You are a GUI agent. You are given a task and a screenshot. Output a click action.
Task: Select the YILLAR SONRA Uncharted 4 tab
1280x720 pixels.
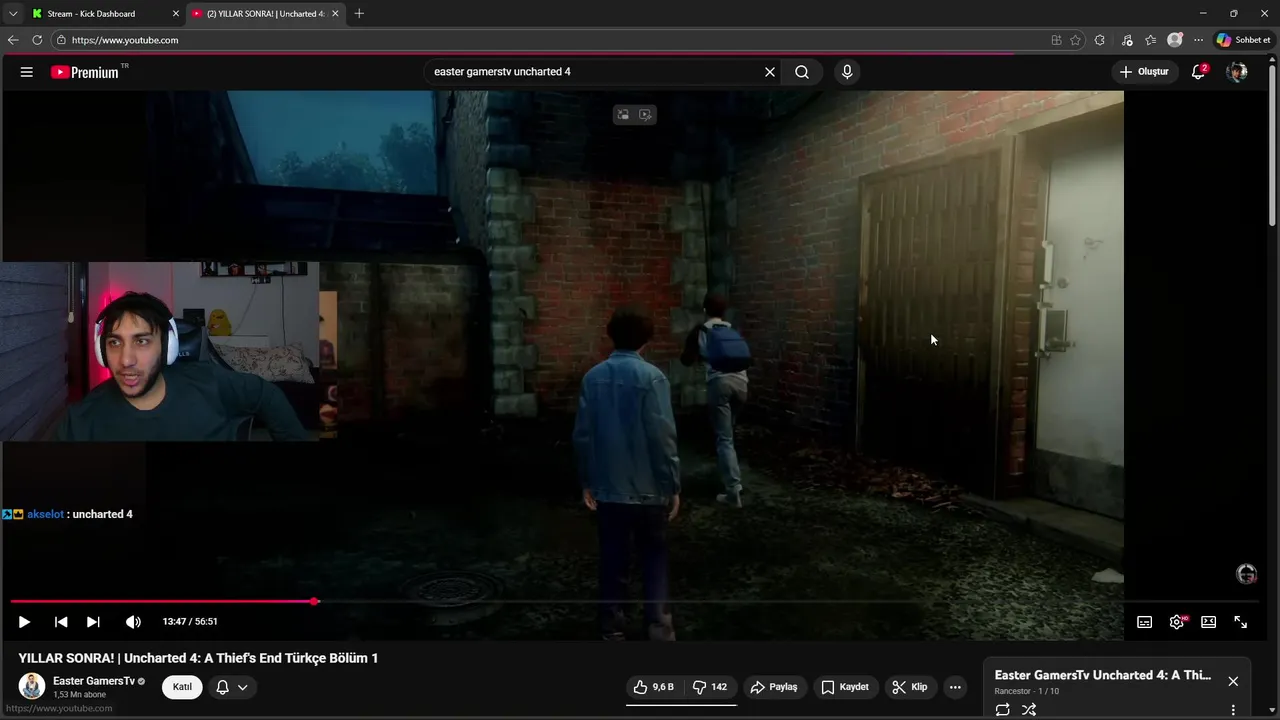pos(265,14)
